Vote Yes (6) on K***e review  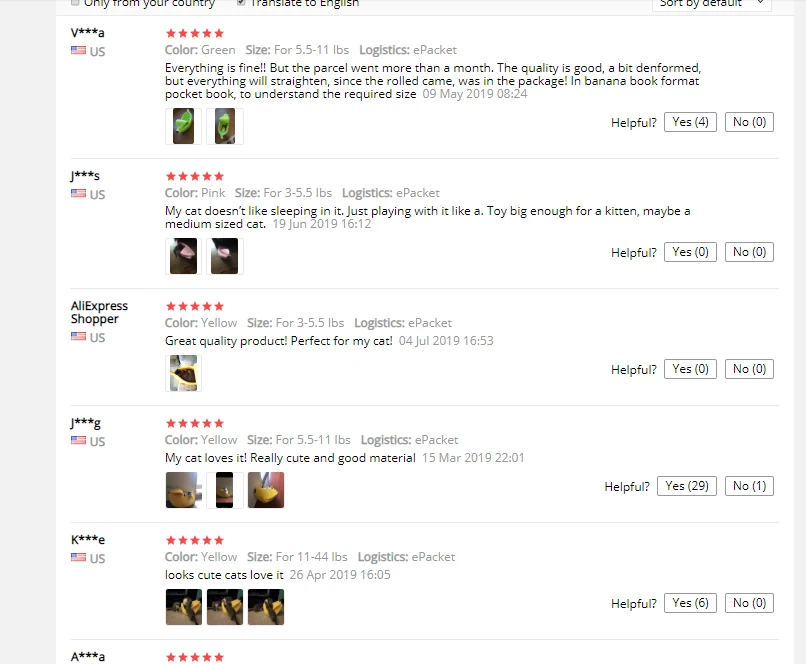690,603
